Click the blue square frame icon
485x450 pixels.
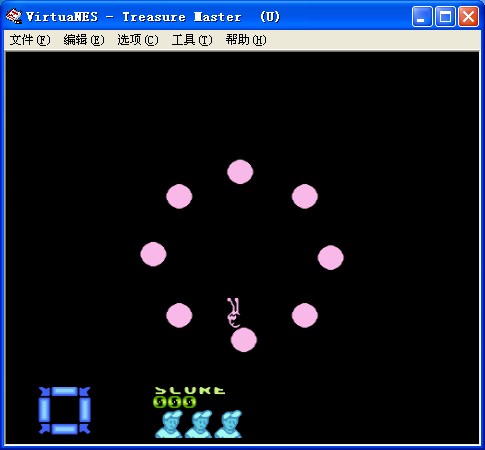[64, 410]
